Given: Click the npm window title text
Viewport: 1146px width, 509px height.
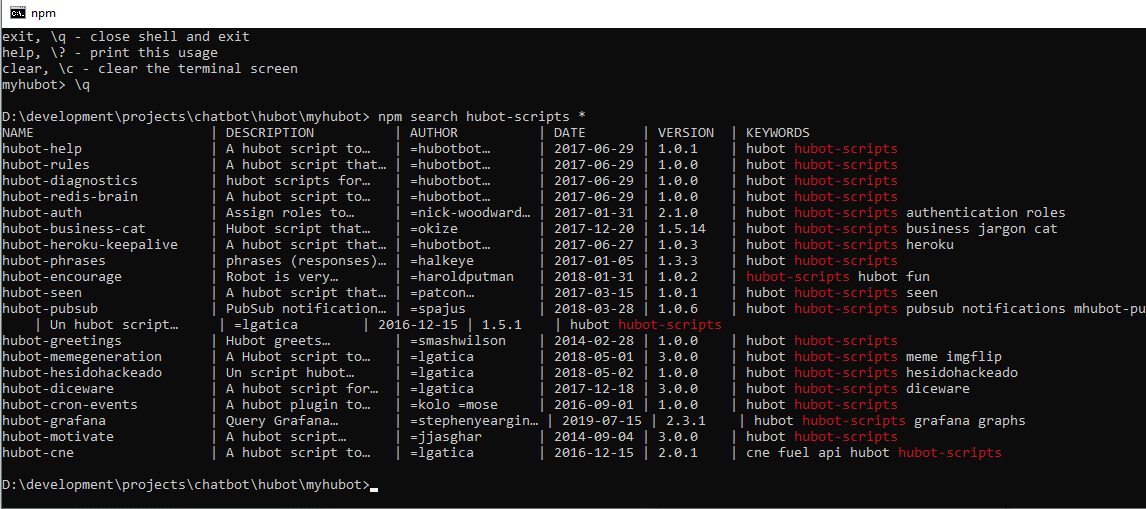Looking at the screenshot, I should (x=44, y=13).
